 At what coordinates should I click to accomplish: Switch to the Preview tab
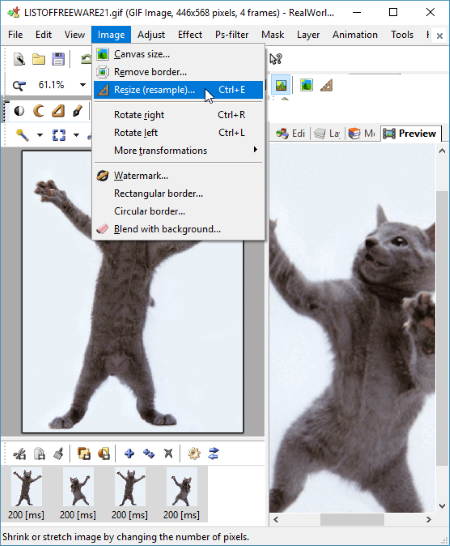pos(410,133)
